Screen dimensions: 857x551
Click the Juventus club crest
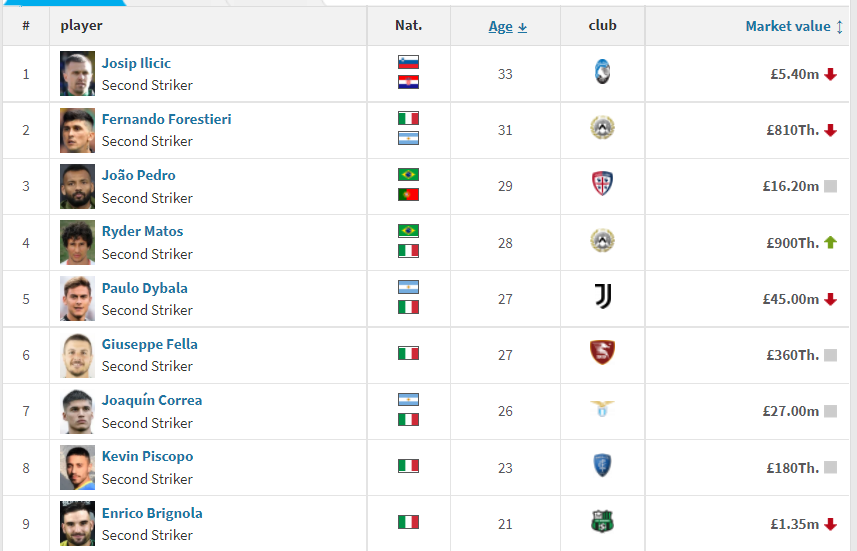coord(602,296)
